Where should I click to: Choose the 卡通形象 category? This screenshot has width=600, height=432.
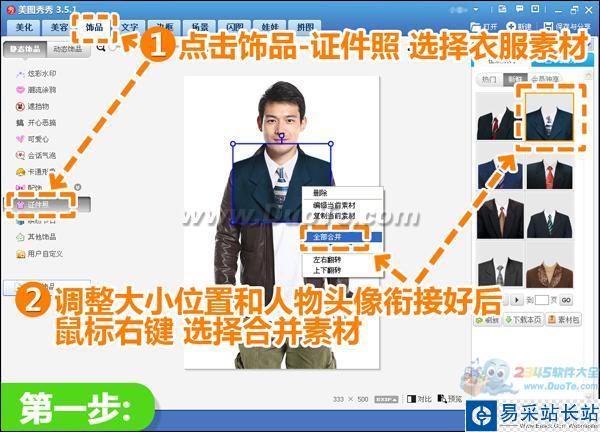point(37,172)
